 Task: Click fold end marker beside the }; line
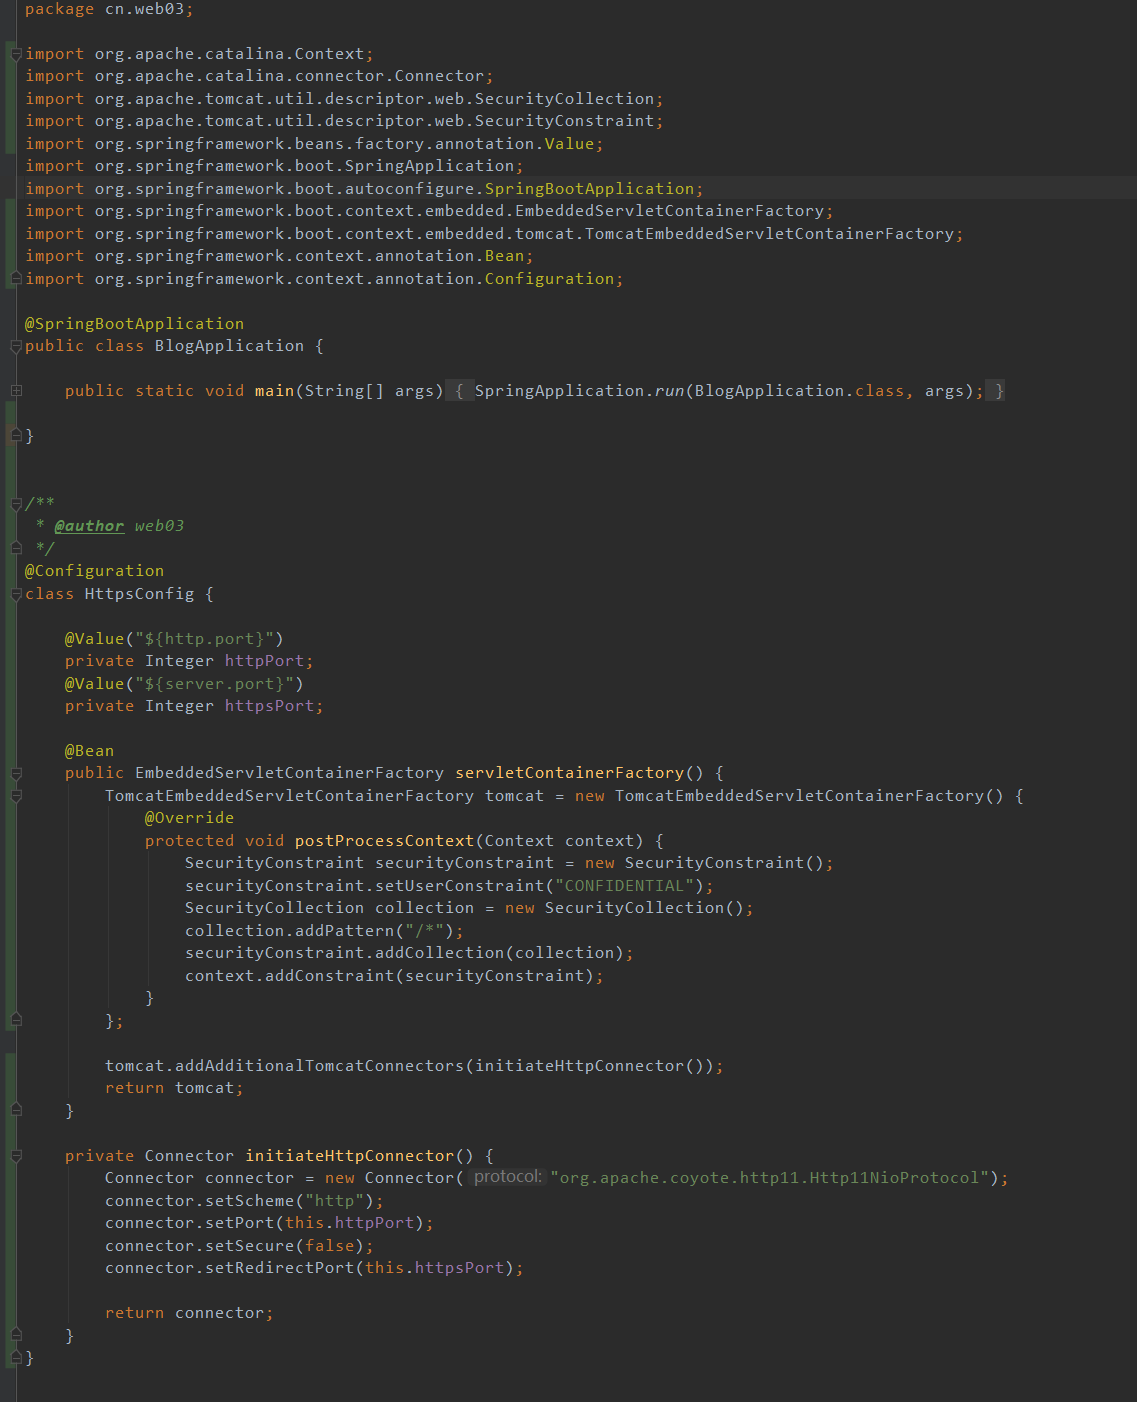coord(16,1020)
